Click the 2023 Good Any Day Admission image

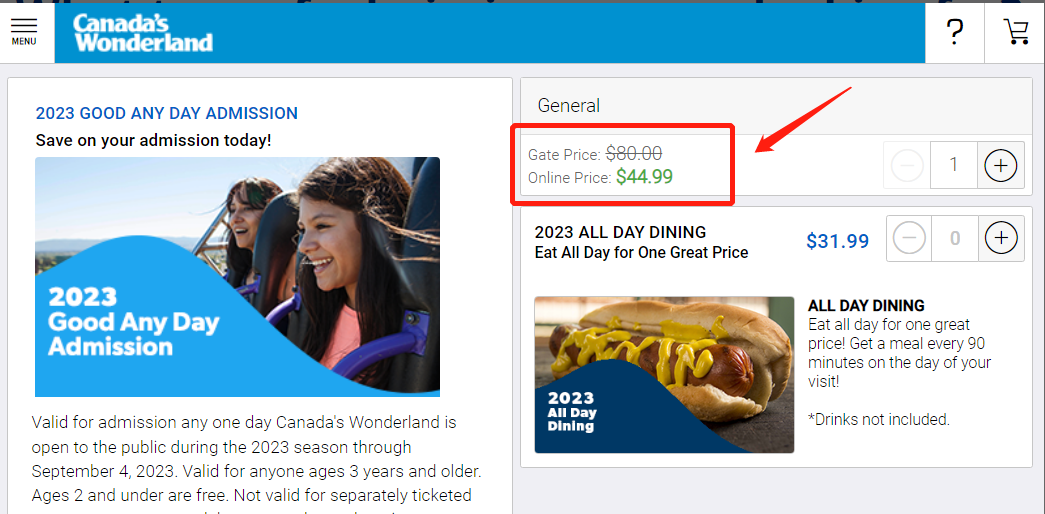pyautogui.click(x=237, y=277)
